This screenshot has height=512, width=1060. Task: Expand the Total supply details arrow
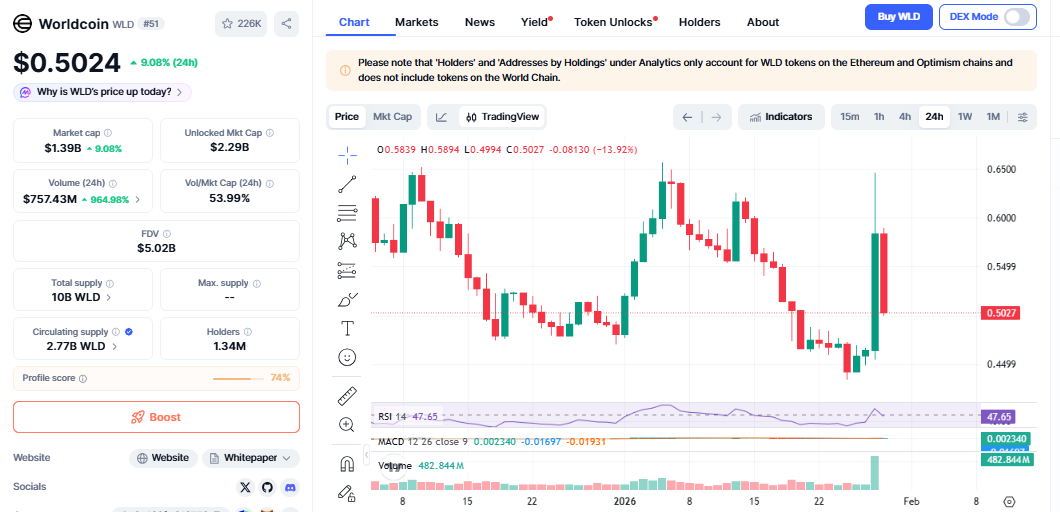(109, 297)
